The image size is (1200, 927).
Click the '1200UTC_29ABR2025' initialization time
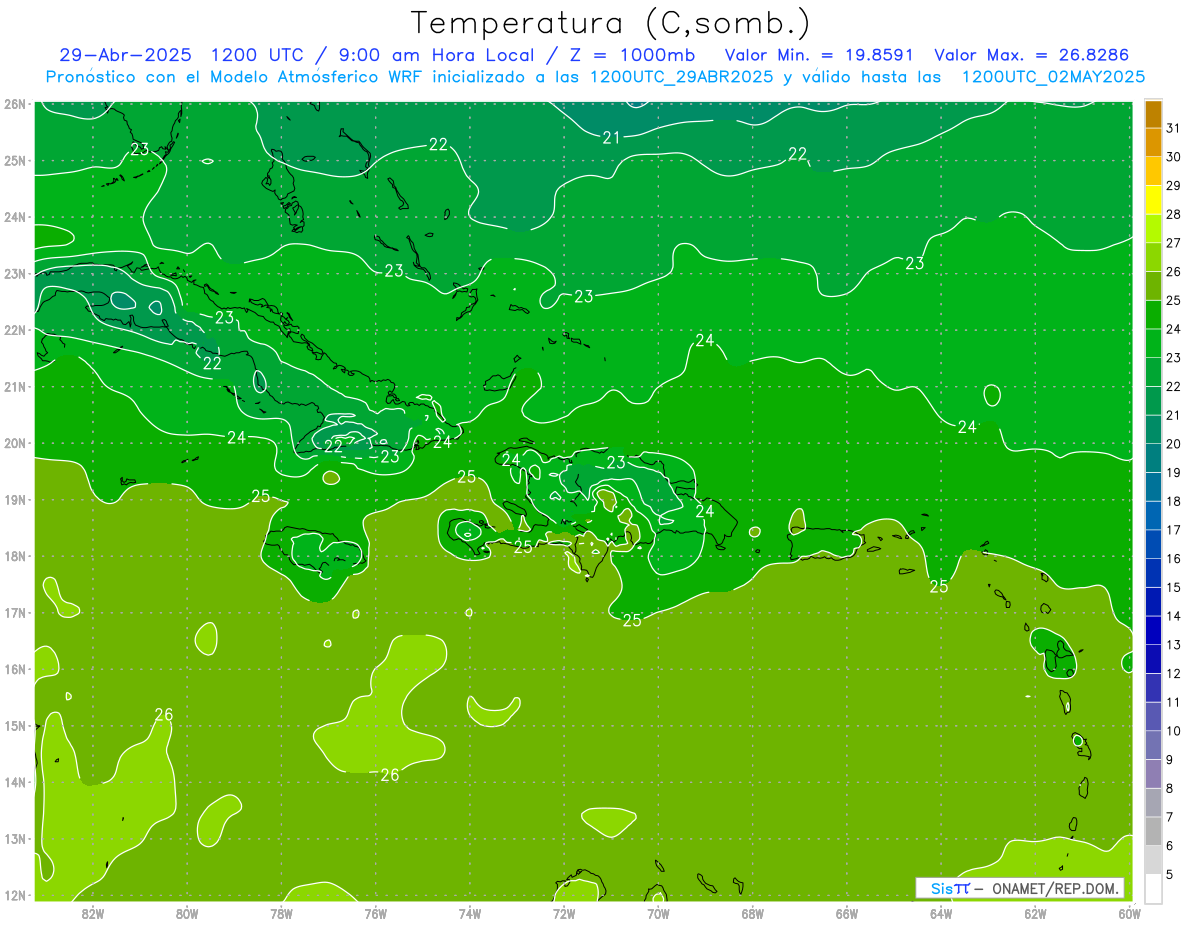pyautogui.click(x=682, y=76)
